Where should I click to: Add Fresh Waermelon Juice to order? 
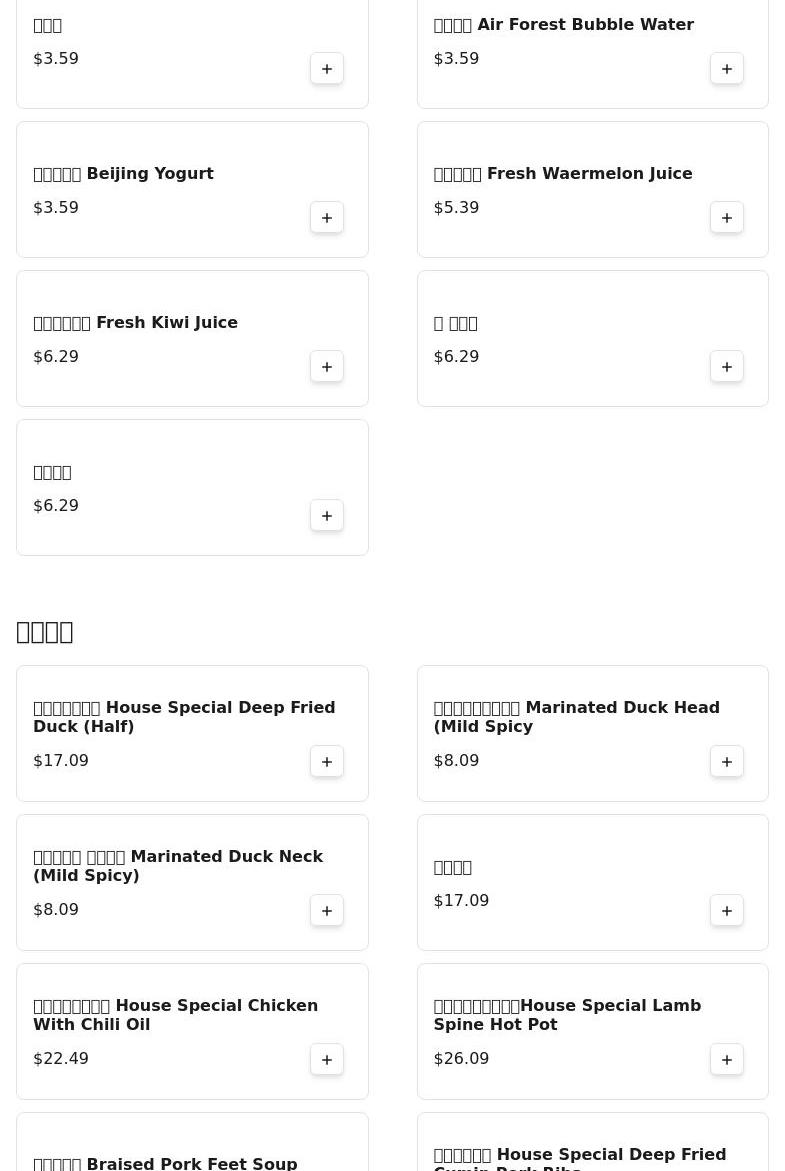(727, 218)
